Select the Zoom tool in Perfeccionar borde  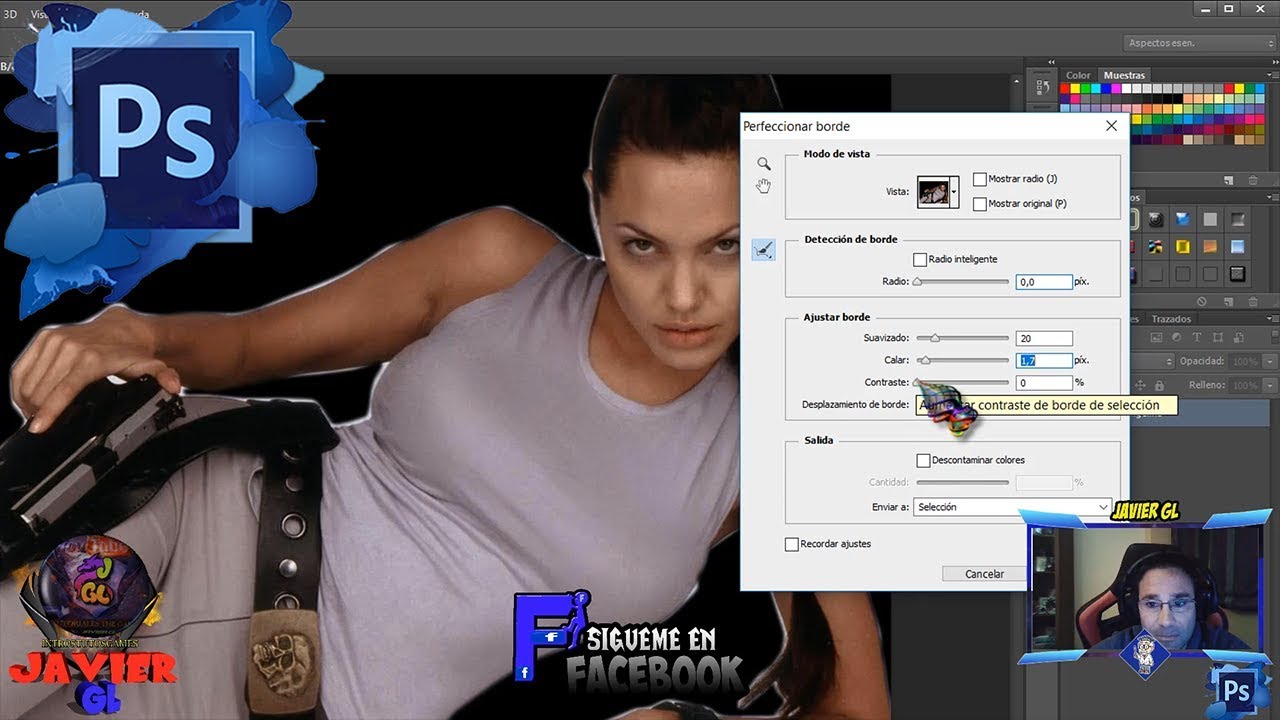point(764,163)
